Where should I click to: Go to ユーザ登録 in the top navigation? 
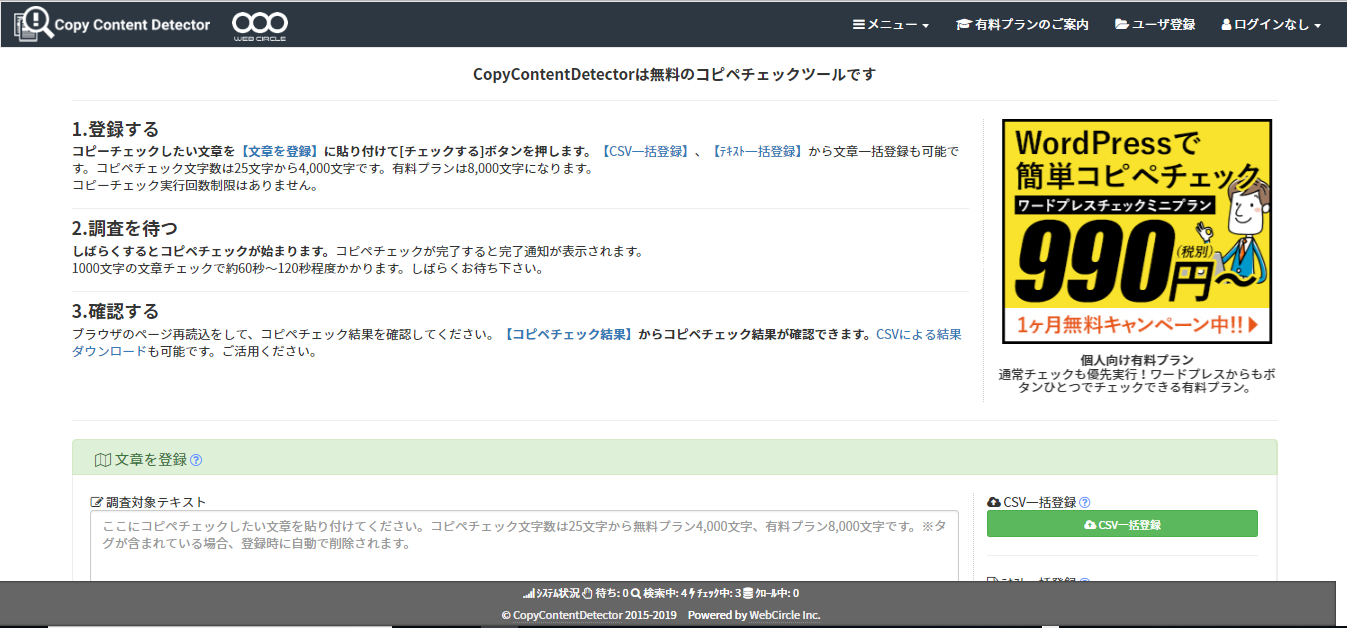1154,24
